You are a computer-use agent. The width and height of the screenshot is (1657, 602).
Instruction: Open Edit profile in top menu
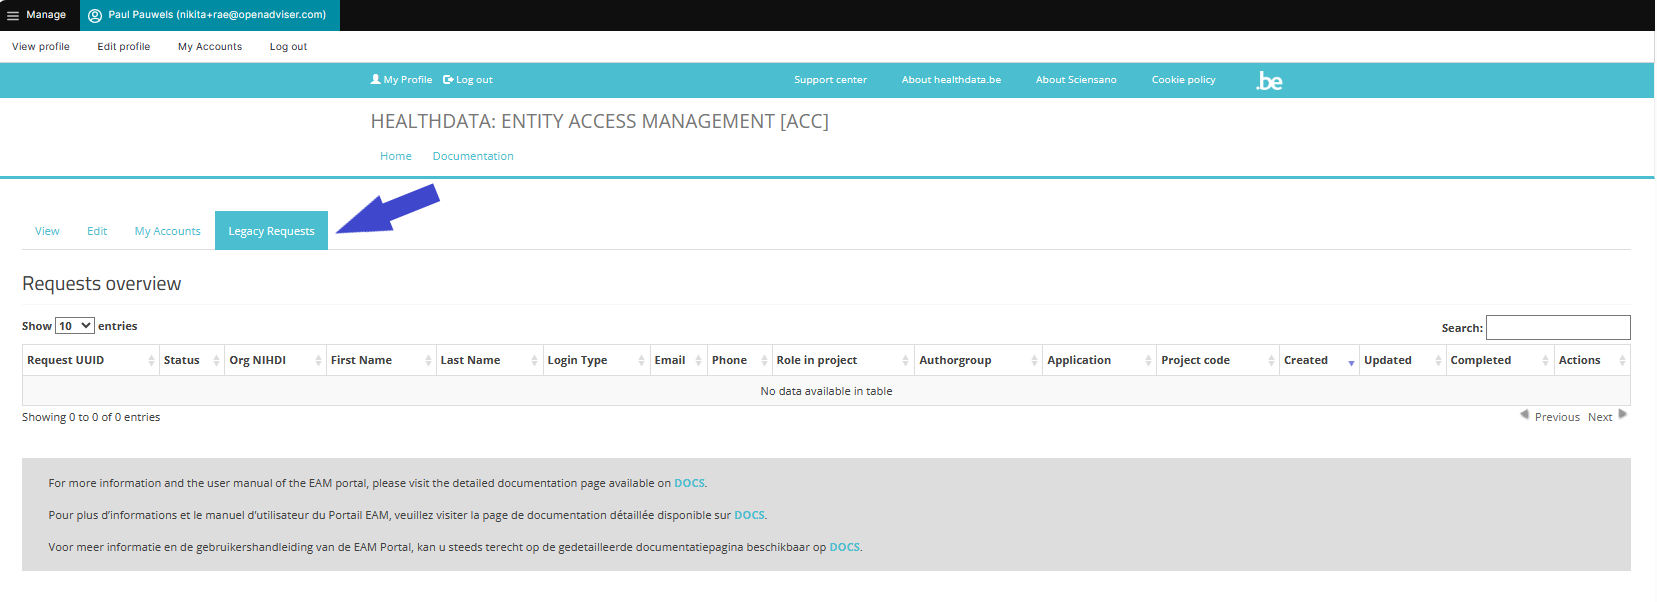pos(124,47)
